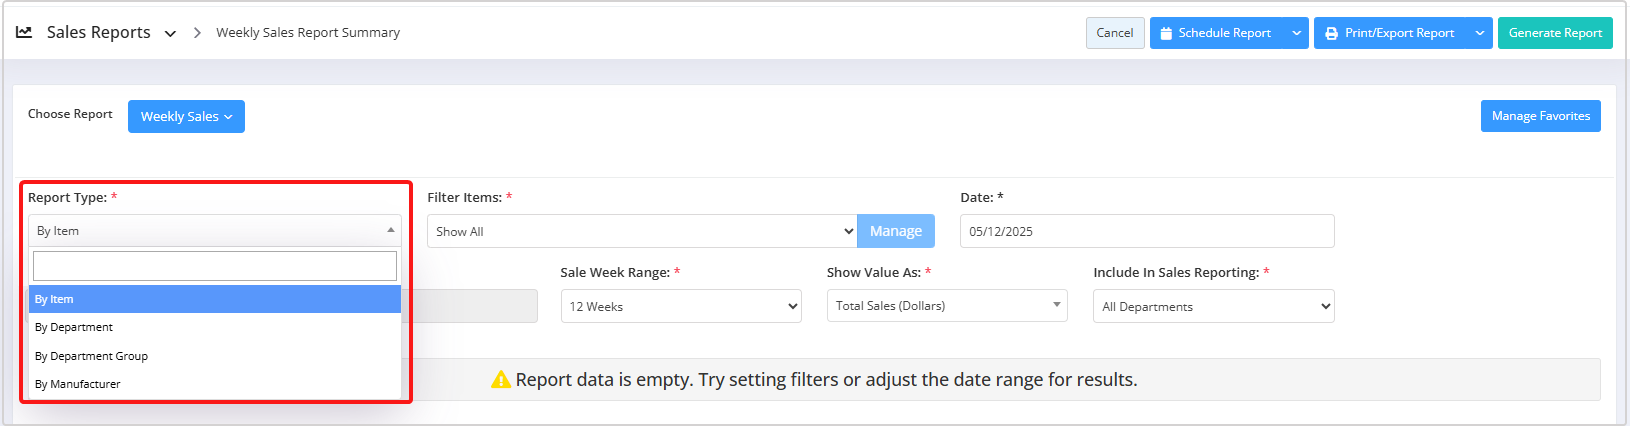1630x426 pixels.
Task: Click the Manage button beside Filter Items
Action: click(896, 231)
